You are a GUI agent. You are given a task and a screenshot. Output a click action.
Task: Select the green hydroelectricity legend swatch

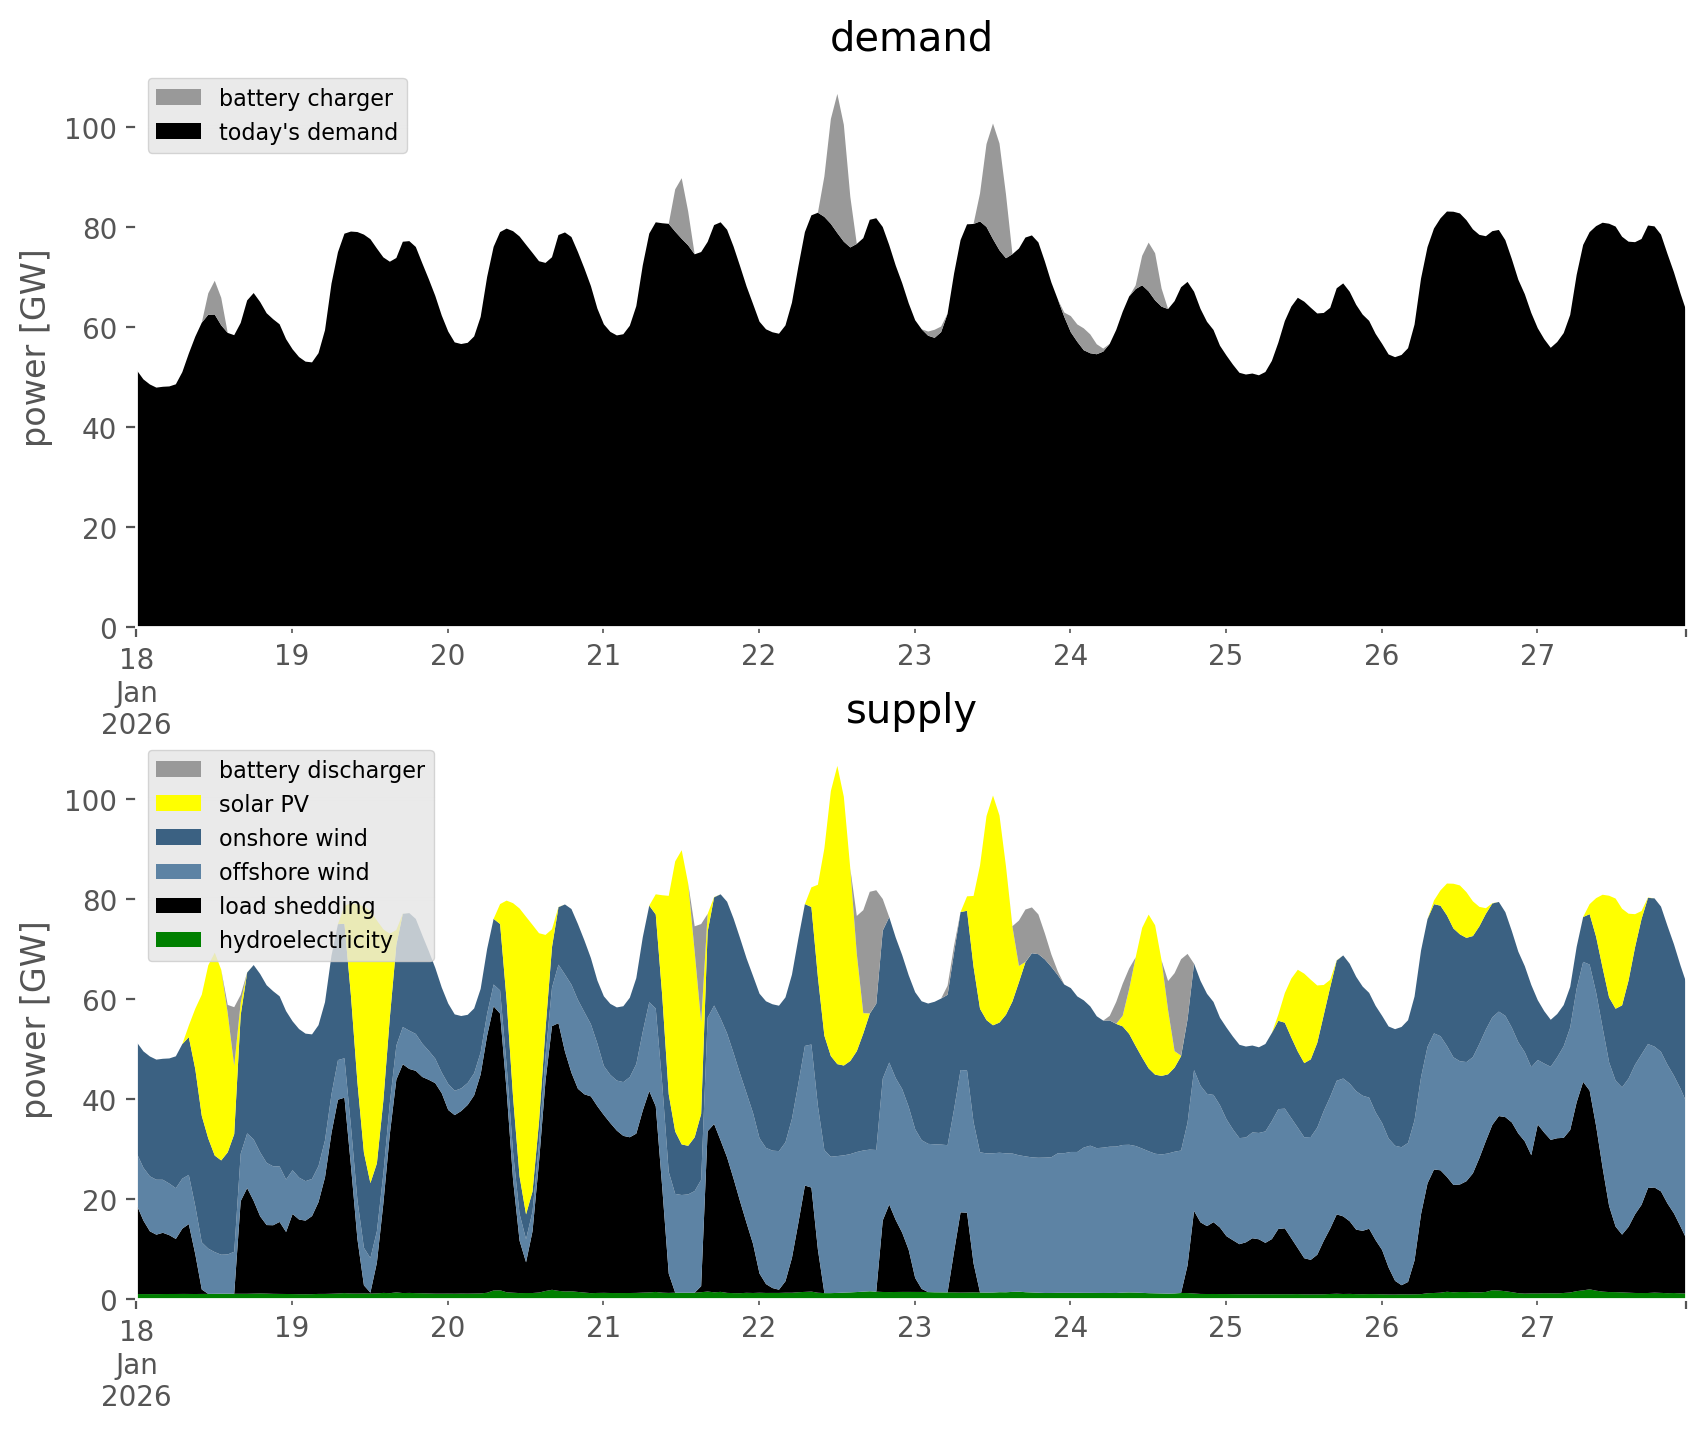pos(178,940)
